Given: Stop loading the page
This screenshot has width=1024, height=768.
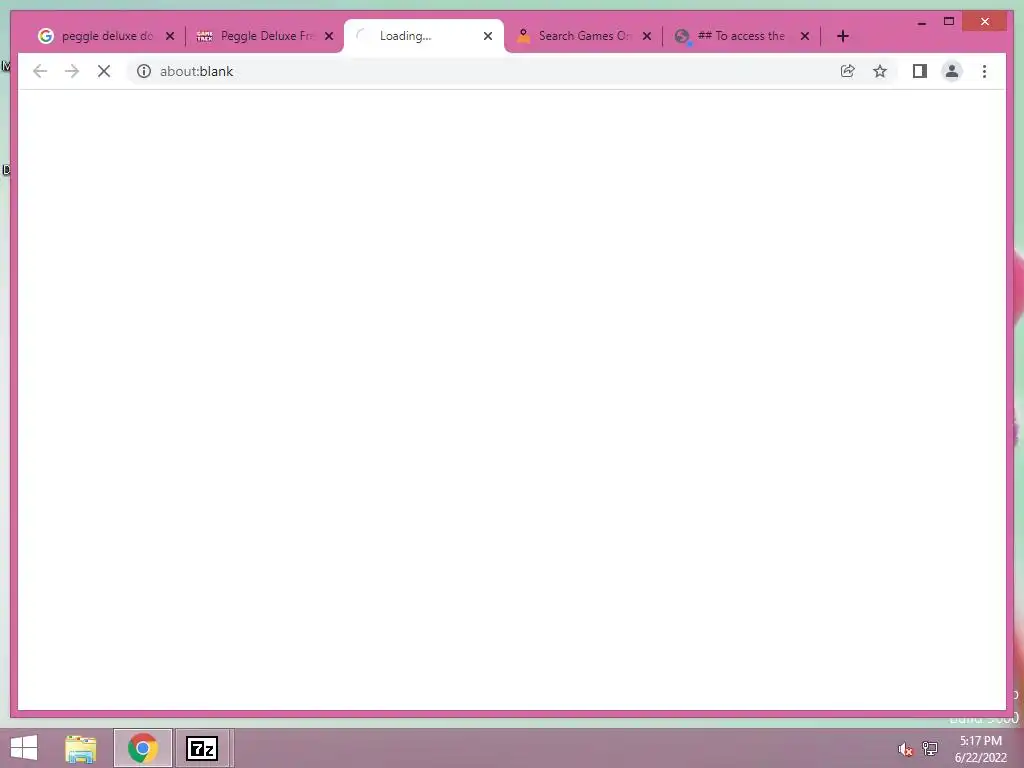Looking at the screenshot, I should (104, 71).
